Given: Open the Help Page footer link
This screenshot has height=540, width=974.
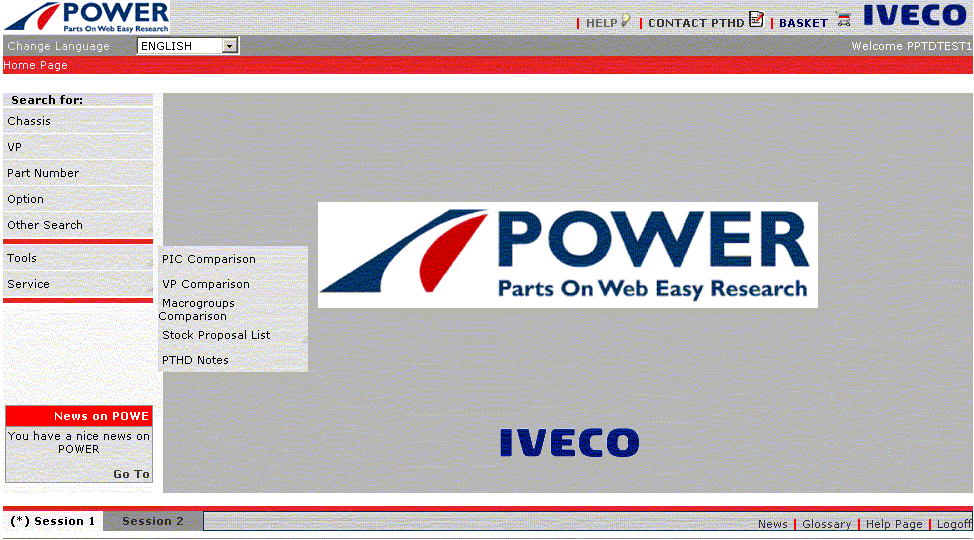Looking at the screenshot, I should (894, 524).
